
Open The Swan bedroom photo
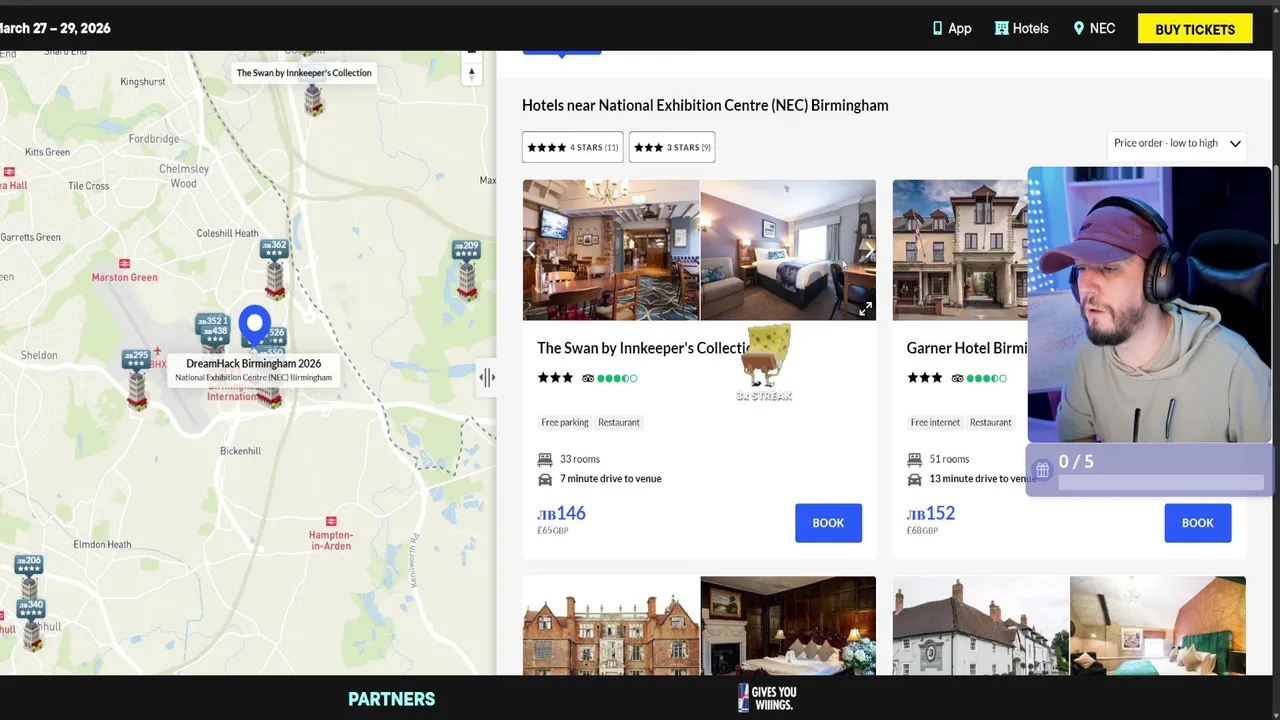788,250
